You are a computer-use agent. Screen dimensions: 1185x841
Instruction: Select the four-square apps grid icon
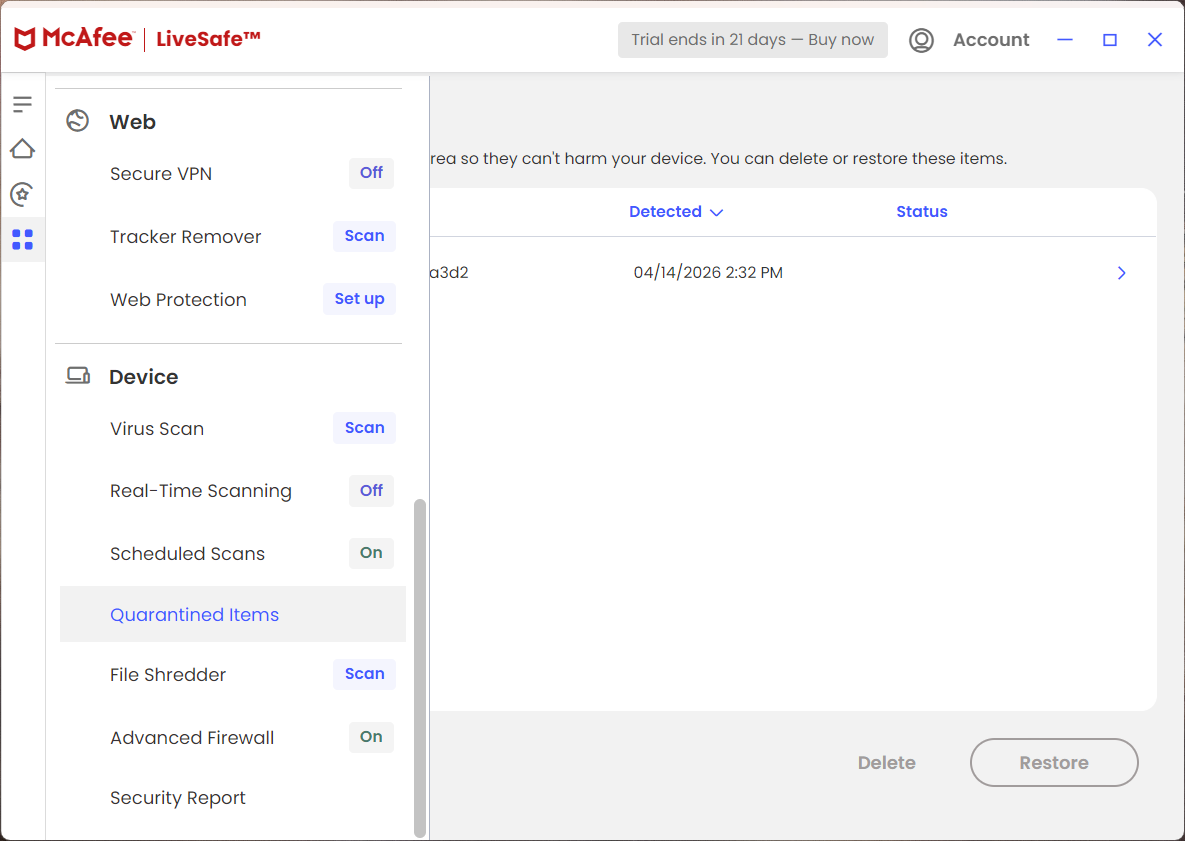[23, 240]
